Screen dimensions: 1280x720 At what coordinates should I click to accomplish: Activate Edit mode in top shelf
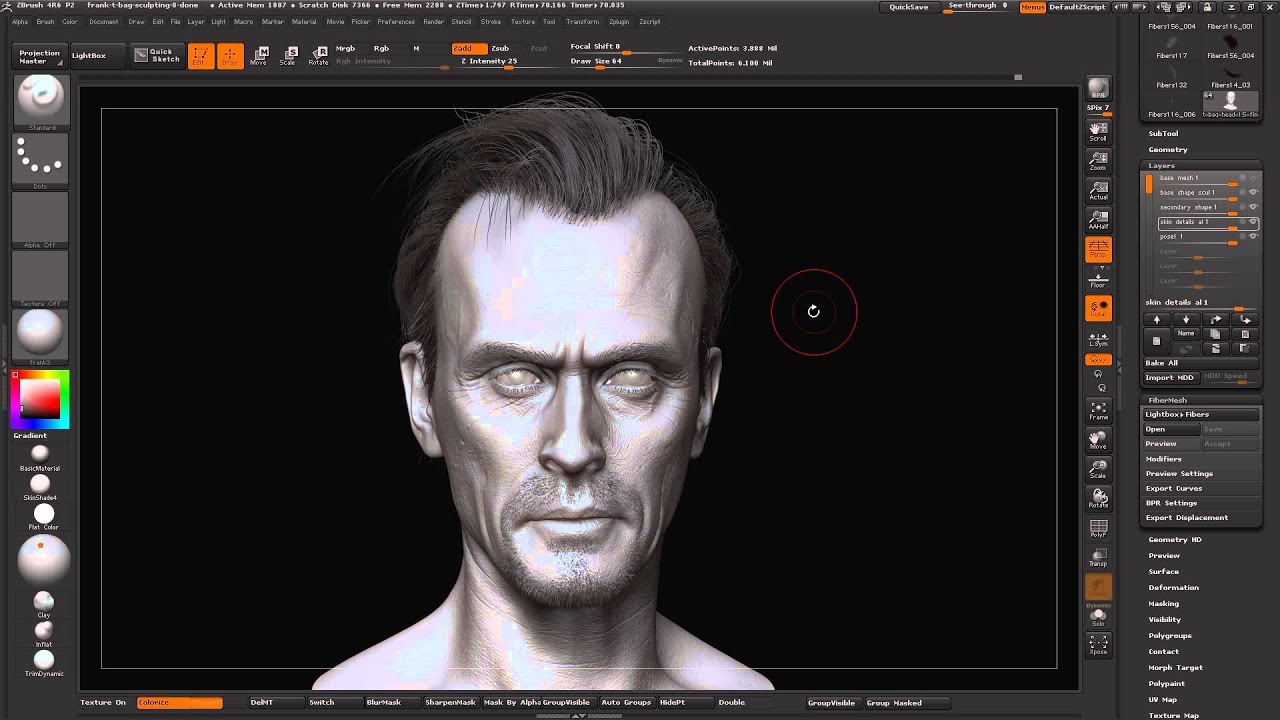tap(200, 56)
